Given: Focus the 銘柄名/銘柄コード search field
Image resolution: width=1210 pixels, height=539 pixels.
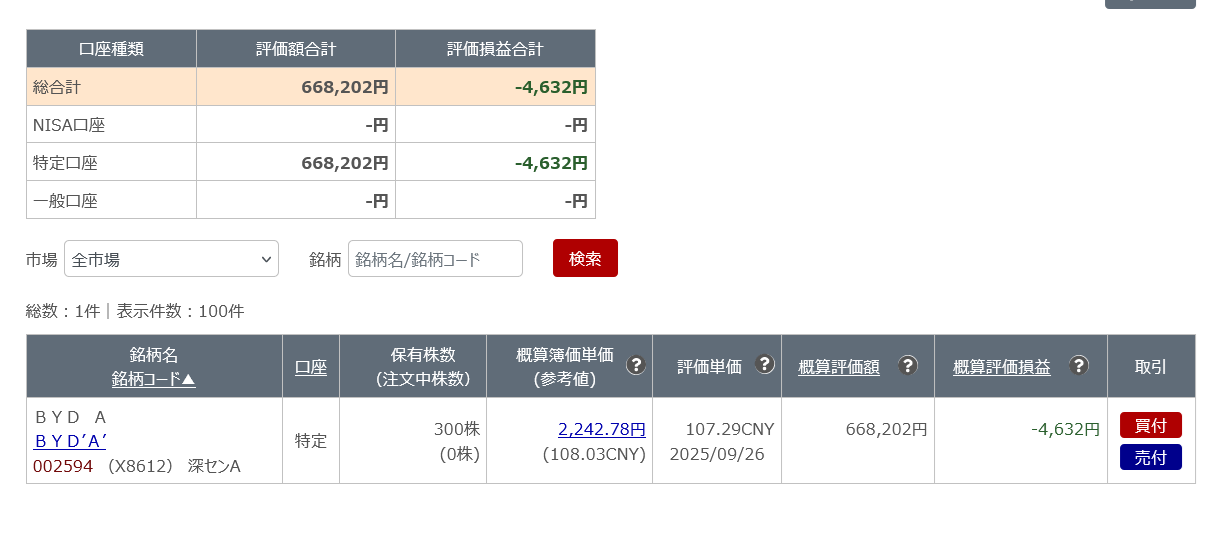Looking at the screenshot, I should [435, 259].
